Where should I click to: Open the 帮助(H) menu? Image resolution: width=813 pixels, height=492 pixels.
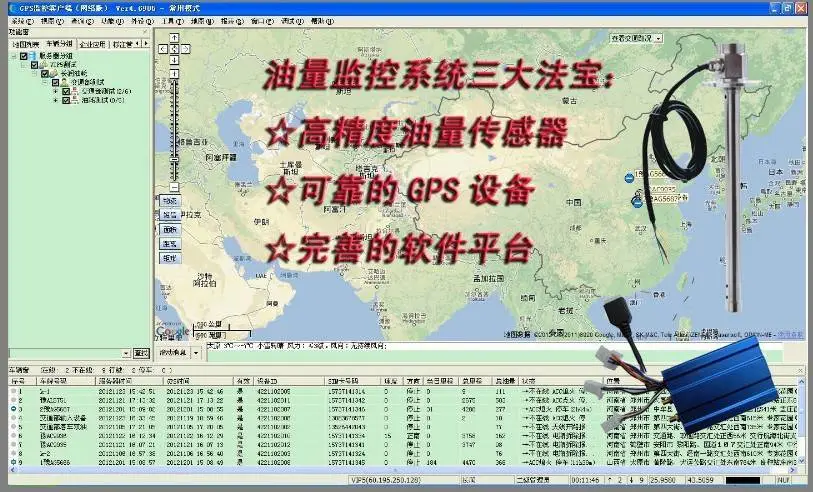[x=322, y=21]
